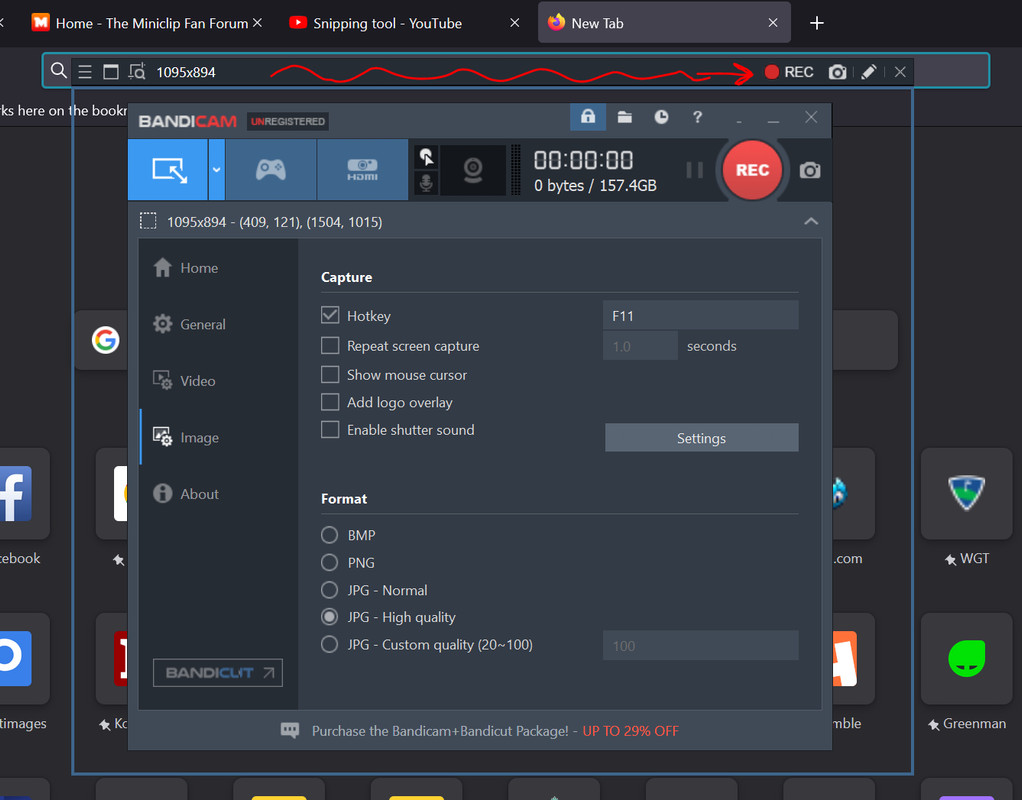Uncheck the Hotkey checkbox

pyautogui.click(x=330, y=316)
